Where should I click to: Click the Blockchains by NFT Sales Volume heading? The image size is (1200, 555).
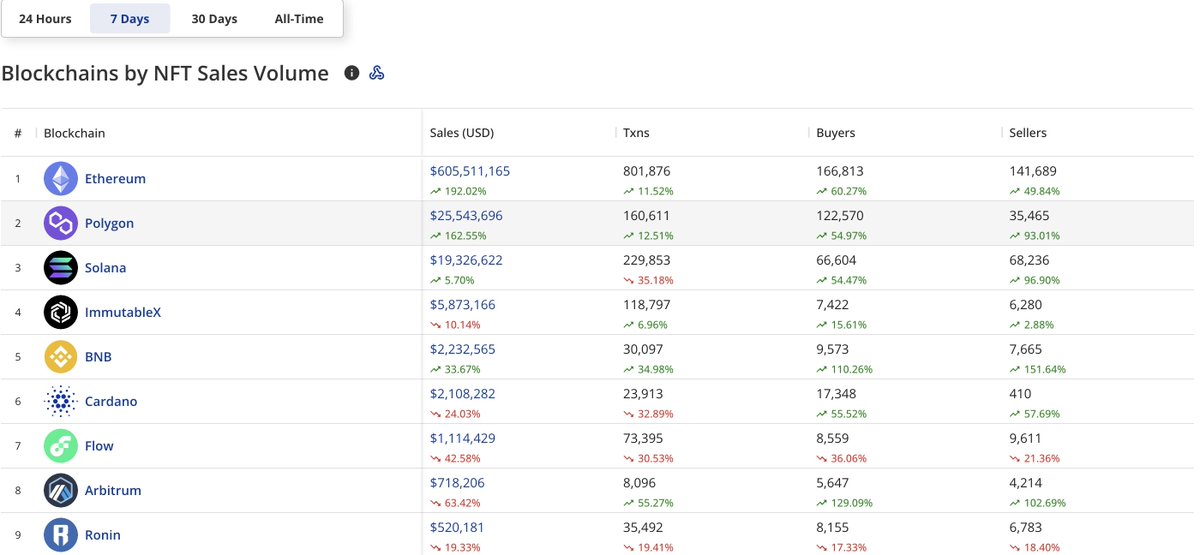(x=165, y=73)
